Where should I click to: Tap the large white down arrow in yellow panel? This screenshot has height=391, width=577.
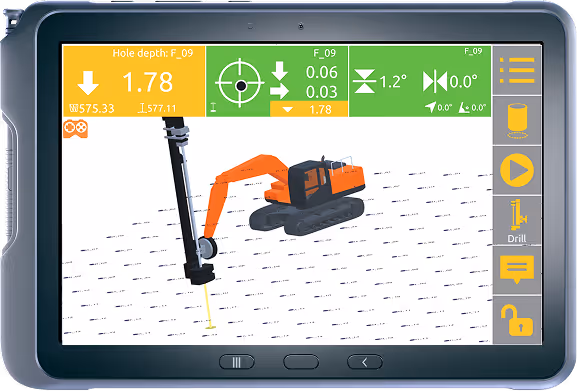click(88, 83)
